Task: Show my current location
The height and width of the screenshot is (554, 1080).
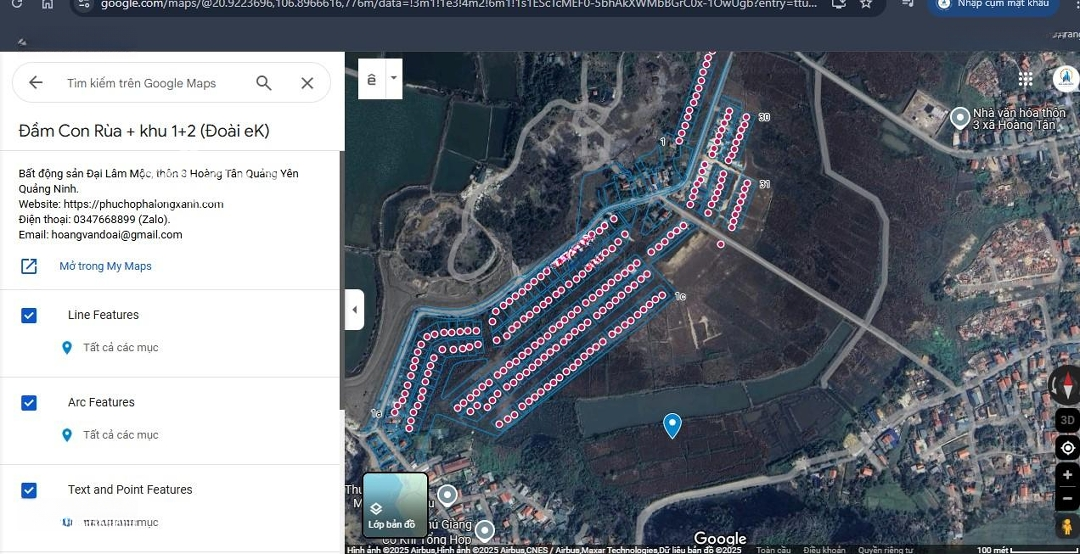Action: click(1067, 448)
